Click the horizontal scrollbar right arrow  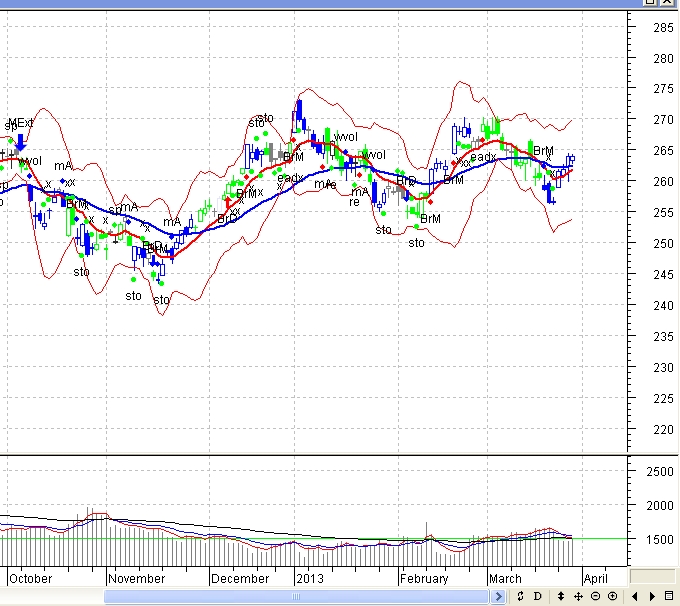pyautogui.click(x=497, y=597)
